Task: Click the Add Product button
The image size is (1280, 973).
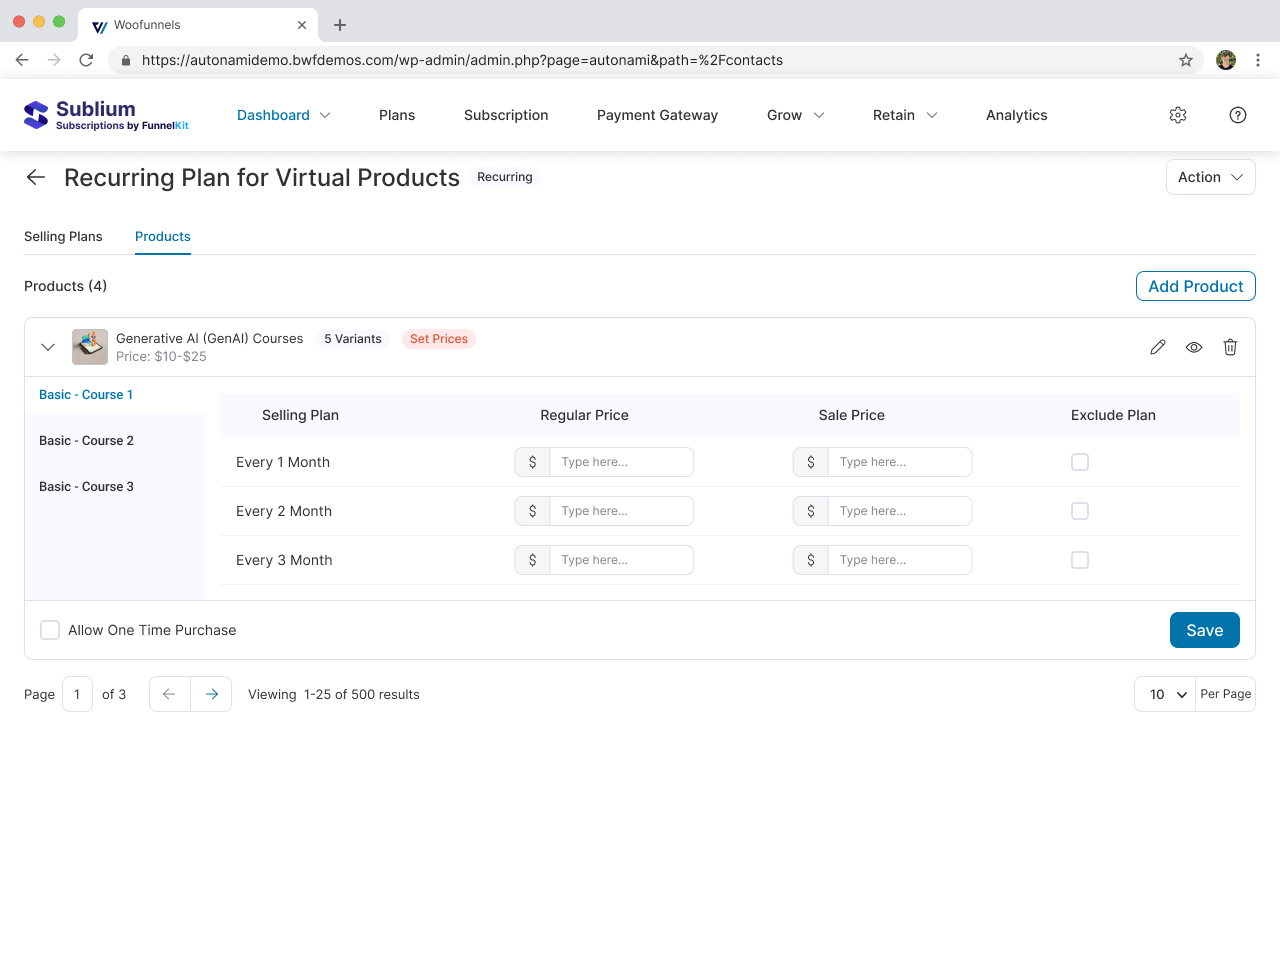Action: pos(1195,286)
